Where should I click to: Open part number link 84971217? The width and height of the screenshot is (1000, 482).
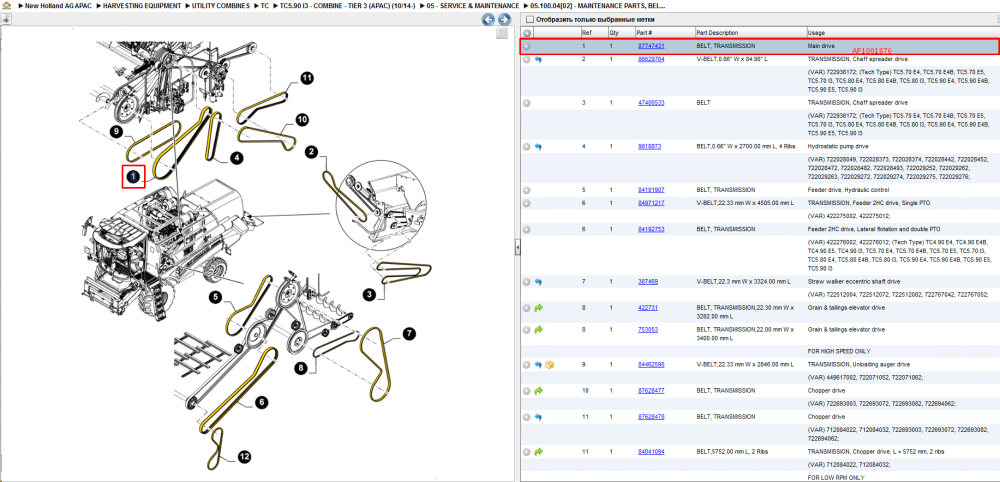[651, 203]
